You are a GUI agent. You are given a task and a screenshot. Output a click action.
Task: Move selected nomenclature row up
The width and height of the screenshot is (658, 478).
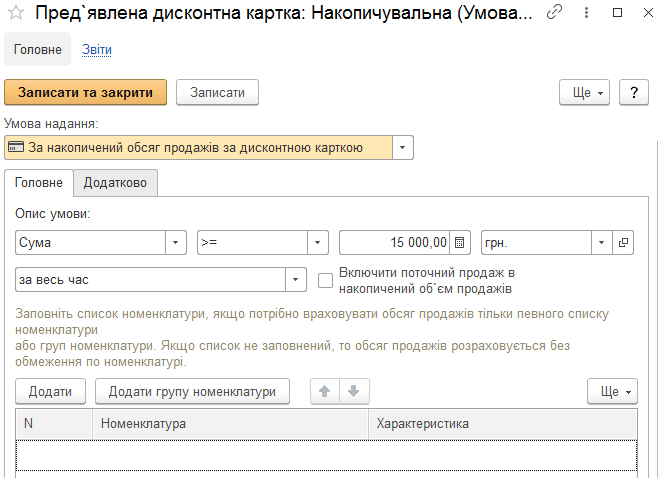coord(325,392)
